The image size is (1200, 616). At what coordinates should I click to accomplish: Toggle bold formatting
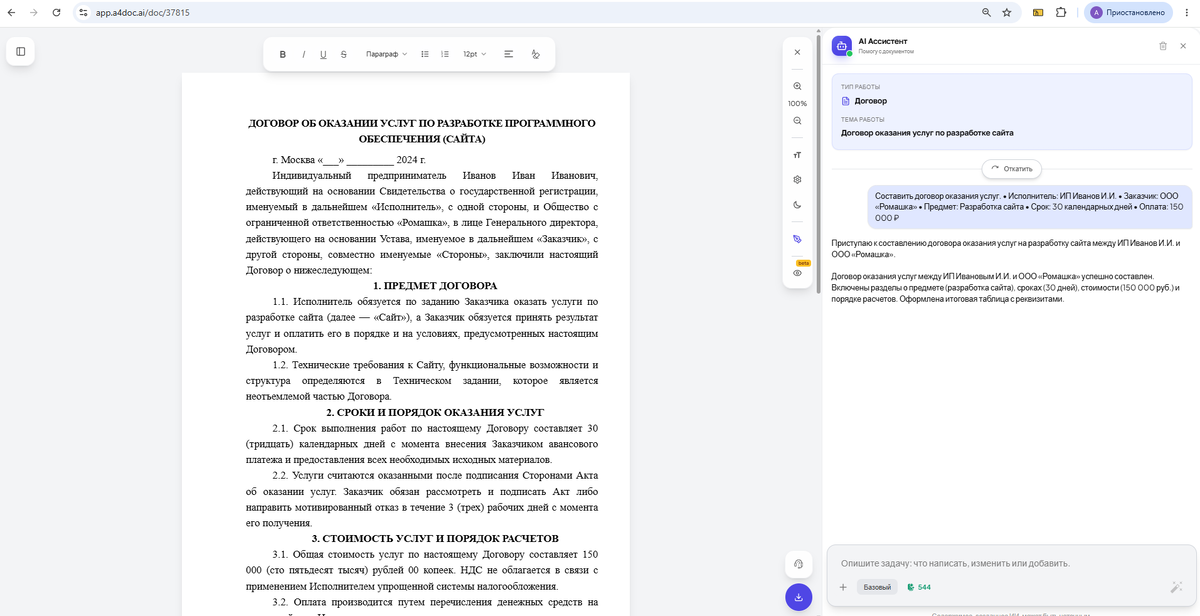(283, 54)
